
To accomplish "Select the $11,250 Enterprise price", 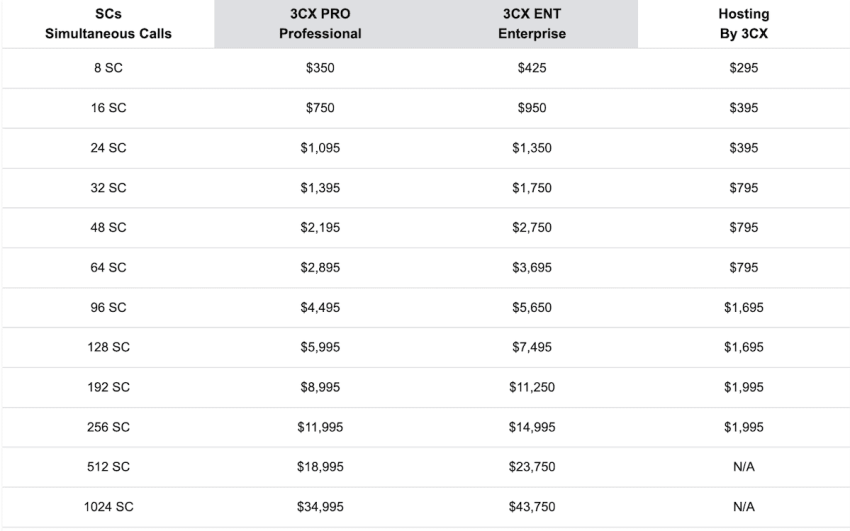I will coord(532,387).
